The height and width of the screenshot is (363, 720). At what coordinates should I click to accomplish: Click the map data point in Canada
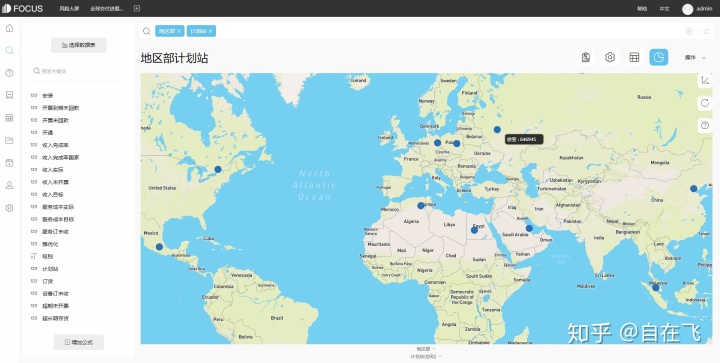(218, 169)
